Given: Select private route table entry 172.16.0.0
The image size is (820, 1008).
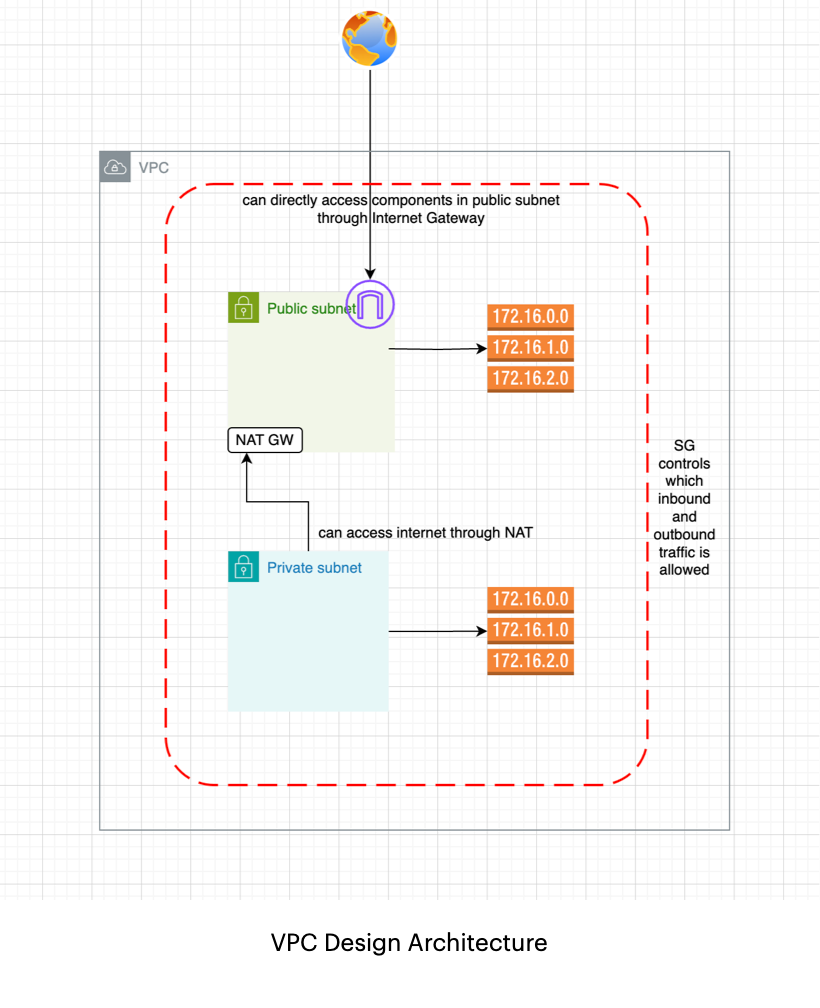Looking at the screenshot, I should click(530, 600).
